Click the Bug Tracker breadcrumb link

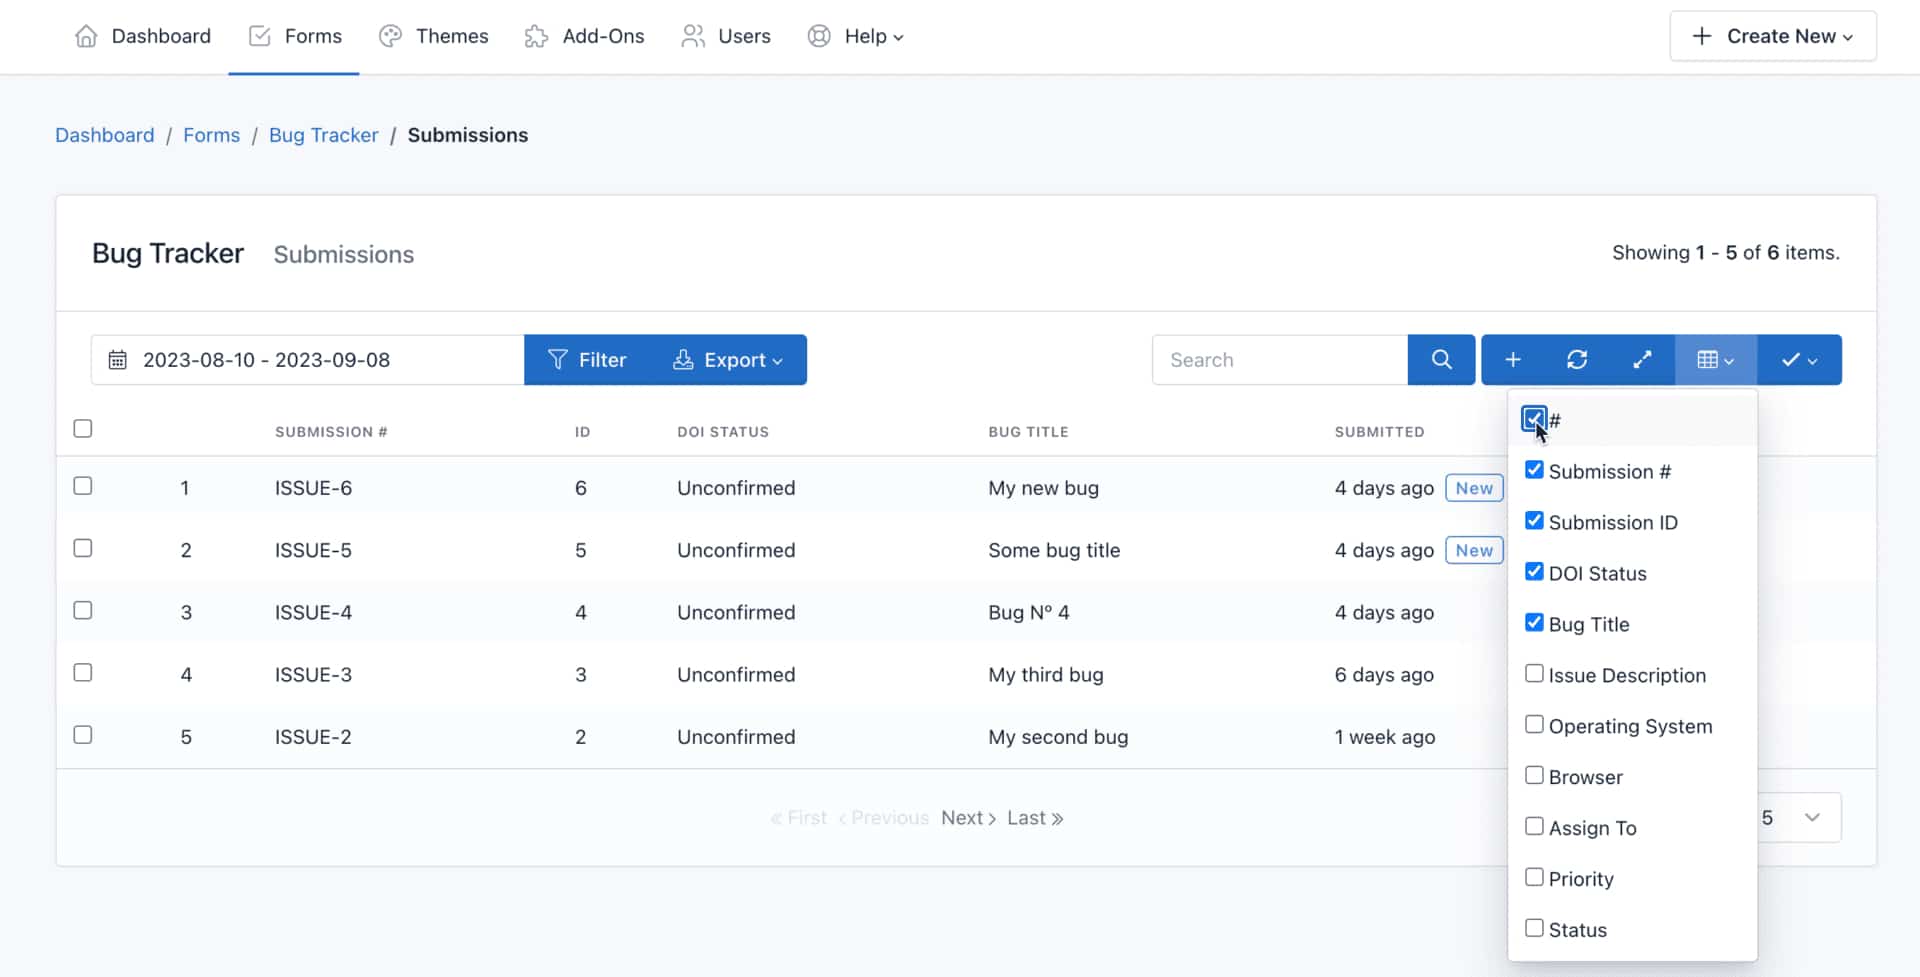pos(323,135)
